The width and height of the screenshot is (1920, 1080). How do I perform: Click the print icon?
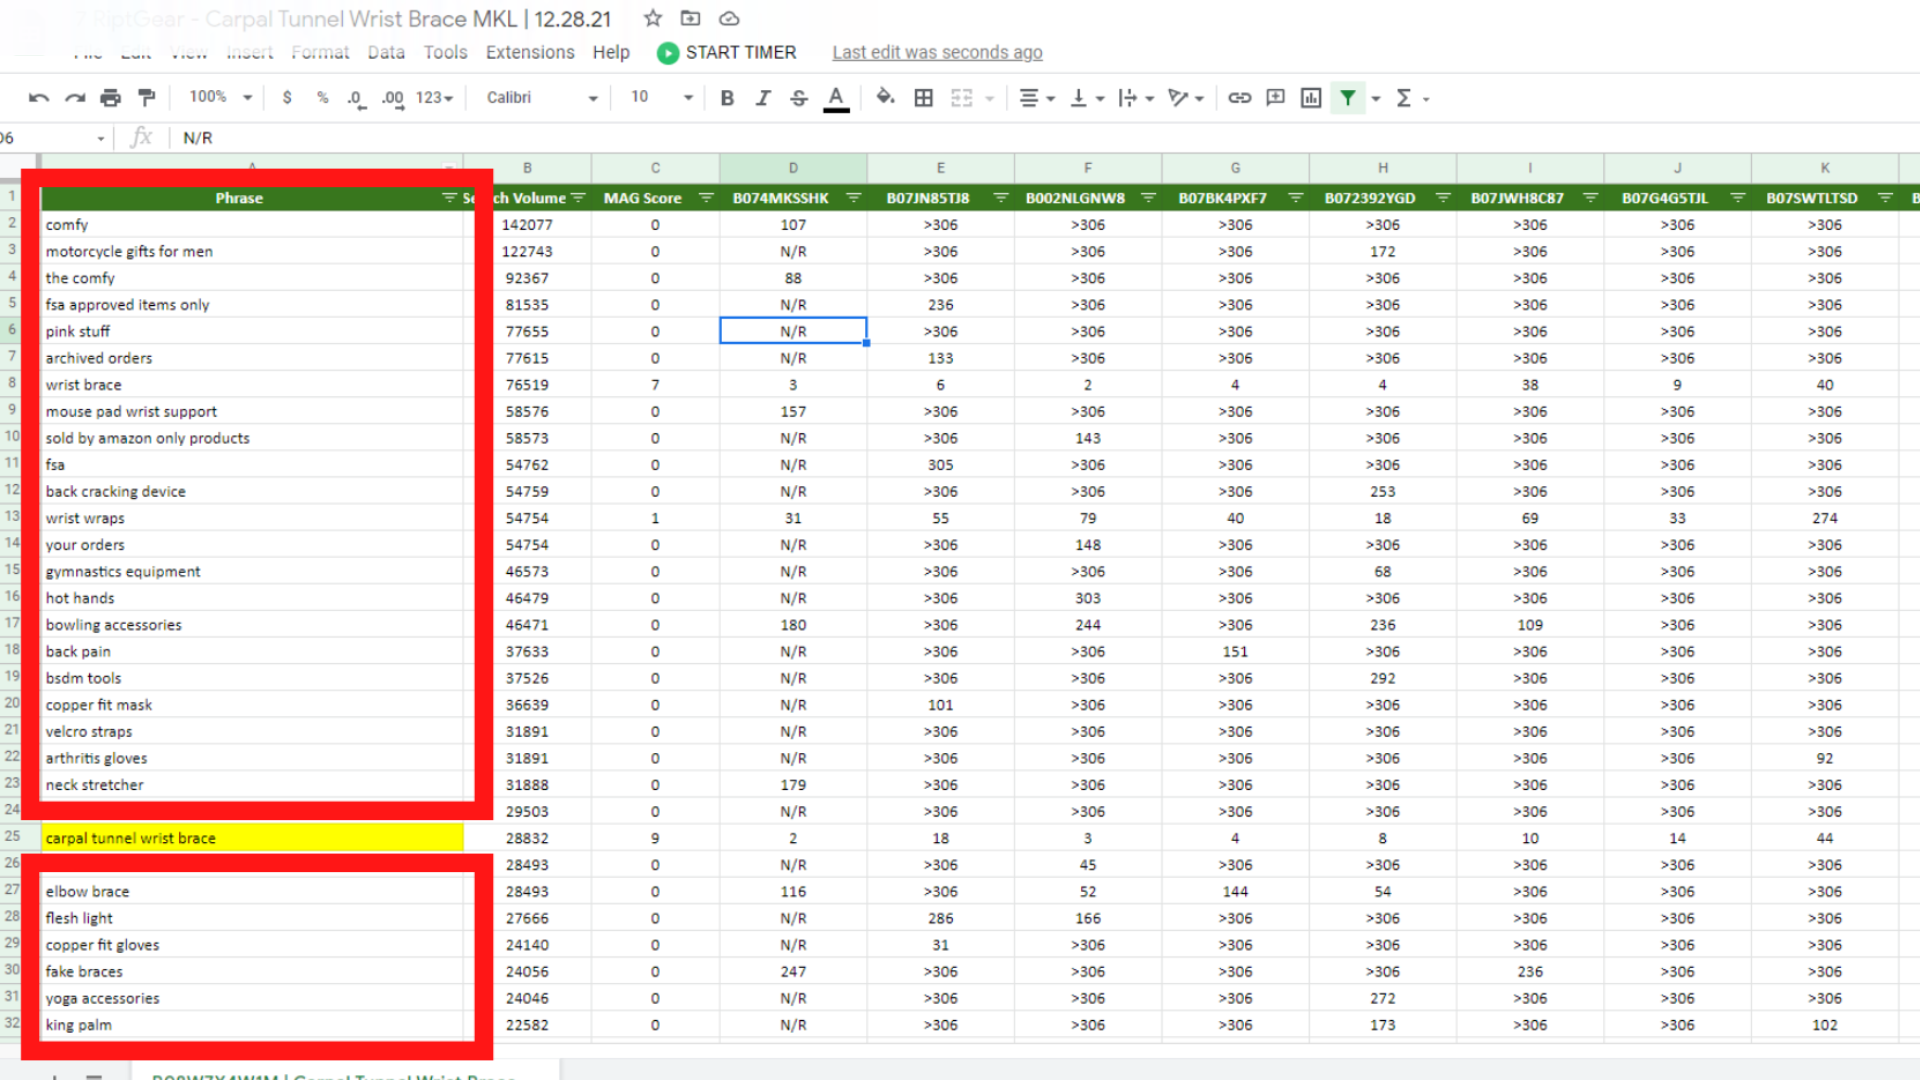coord(111,98)
